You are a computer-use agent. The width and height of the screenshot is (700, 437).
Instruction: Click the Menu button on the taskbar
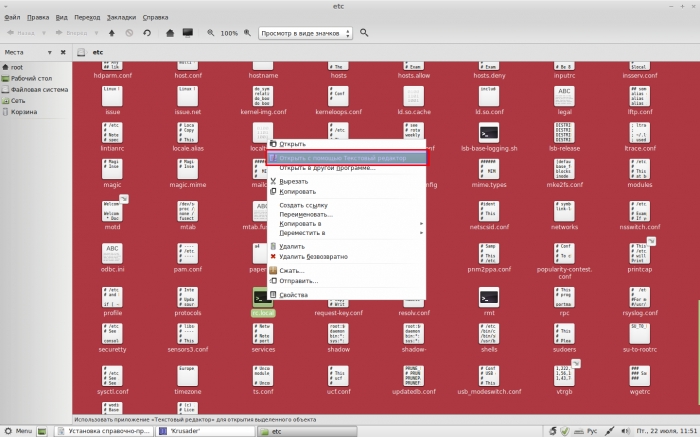(17, 430)
